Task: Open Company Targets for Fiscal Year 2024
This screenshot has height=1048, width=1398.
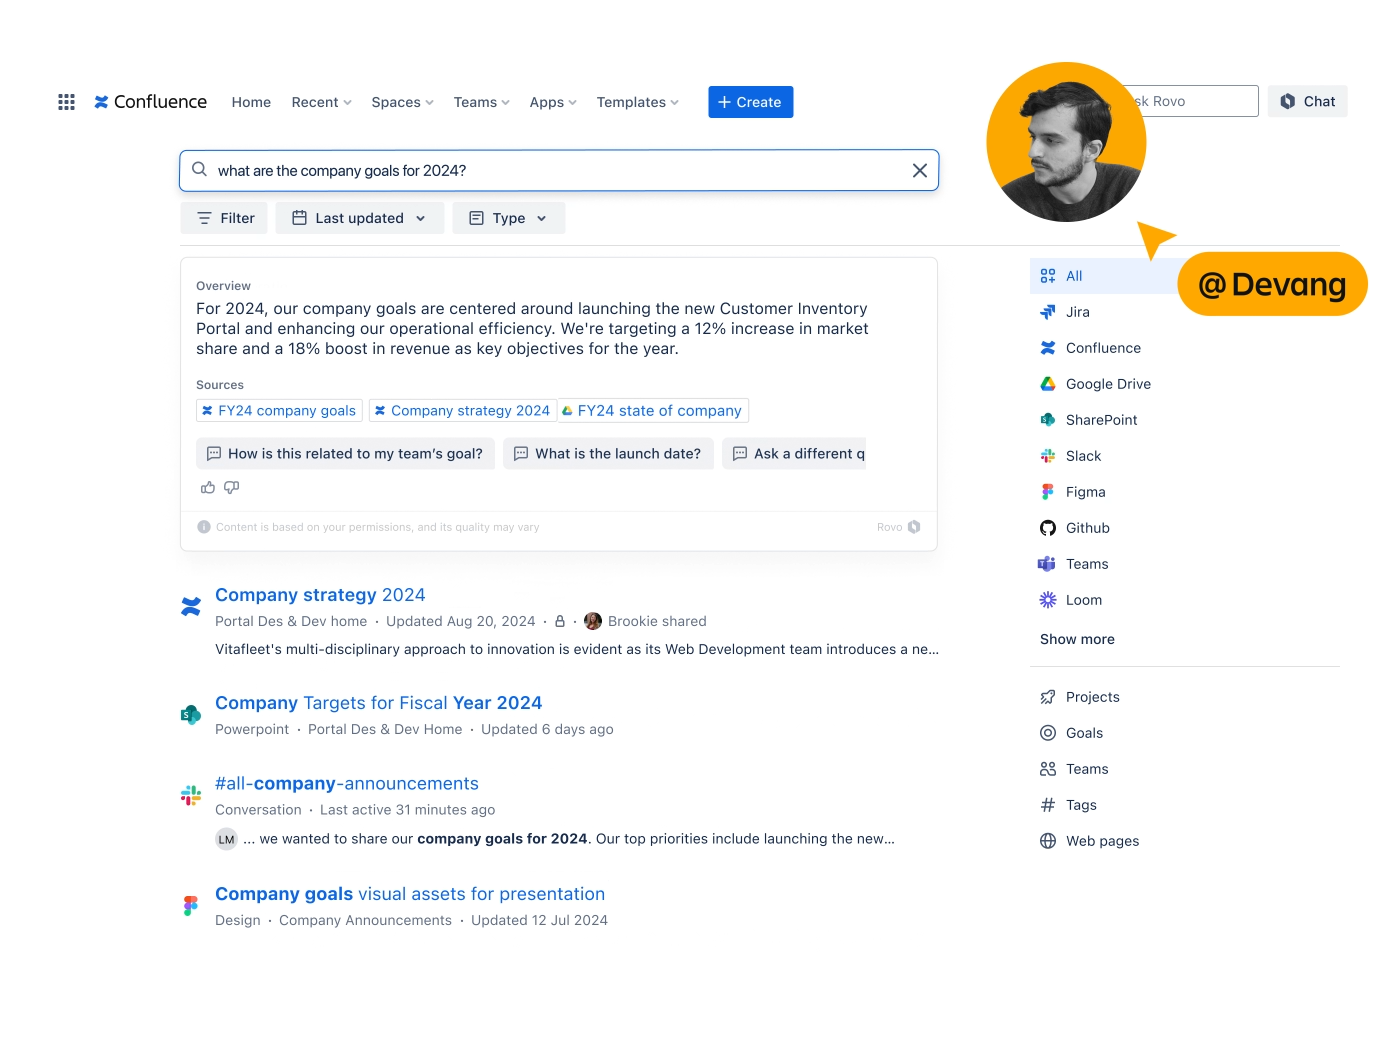Action: (x=378, y=703)
